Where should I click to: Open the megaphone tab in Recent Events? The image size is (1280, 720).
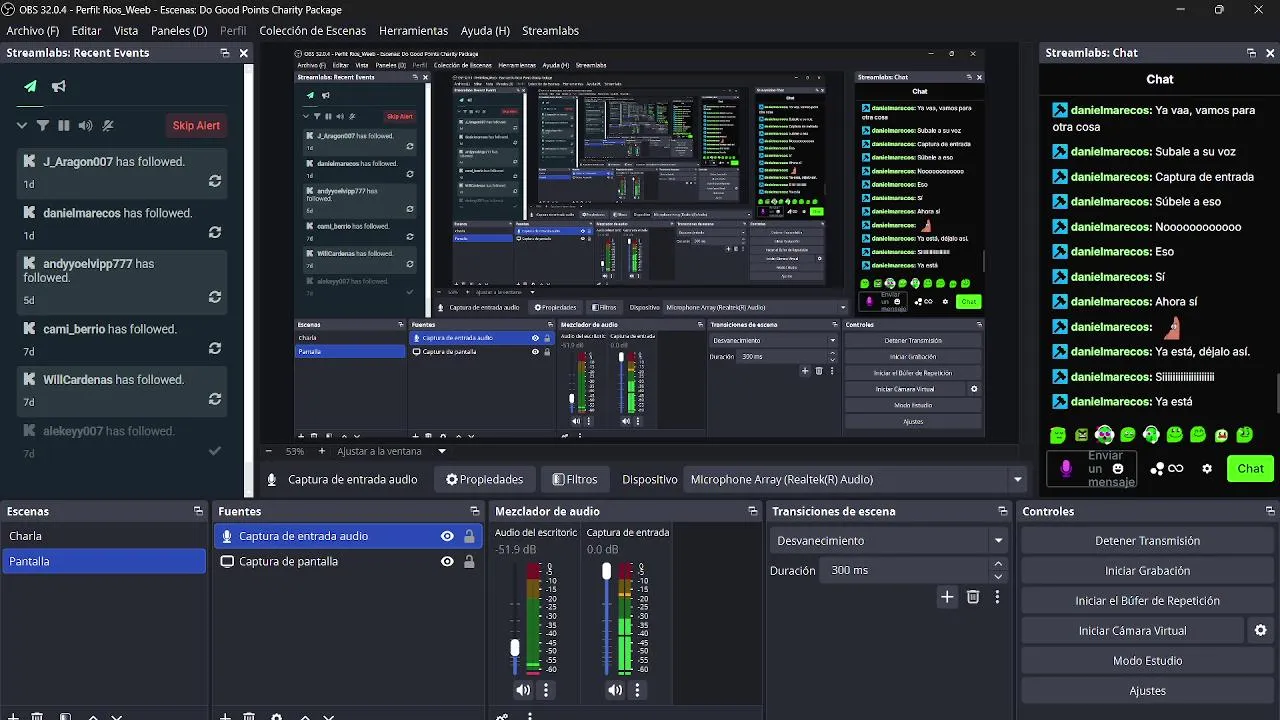point(59,87)
